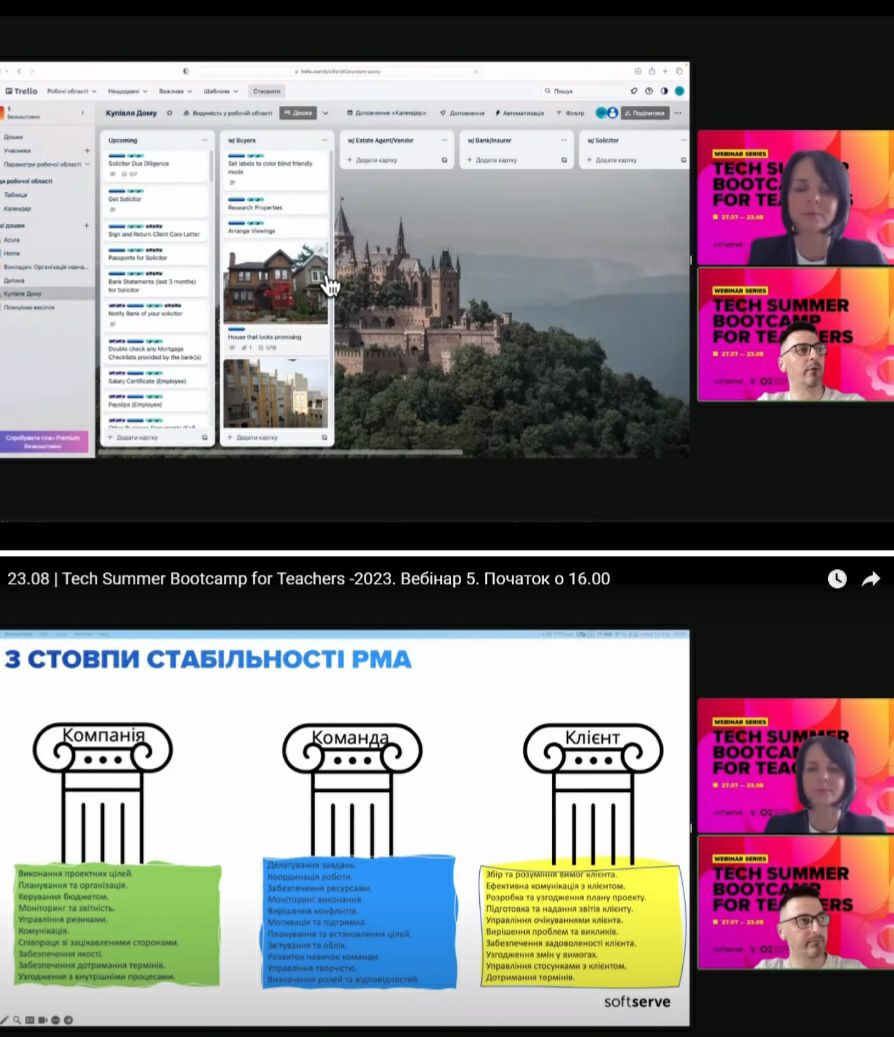
Task: Click the Створити button
Action: (267, 91)
